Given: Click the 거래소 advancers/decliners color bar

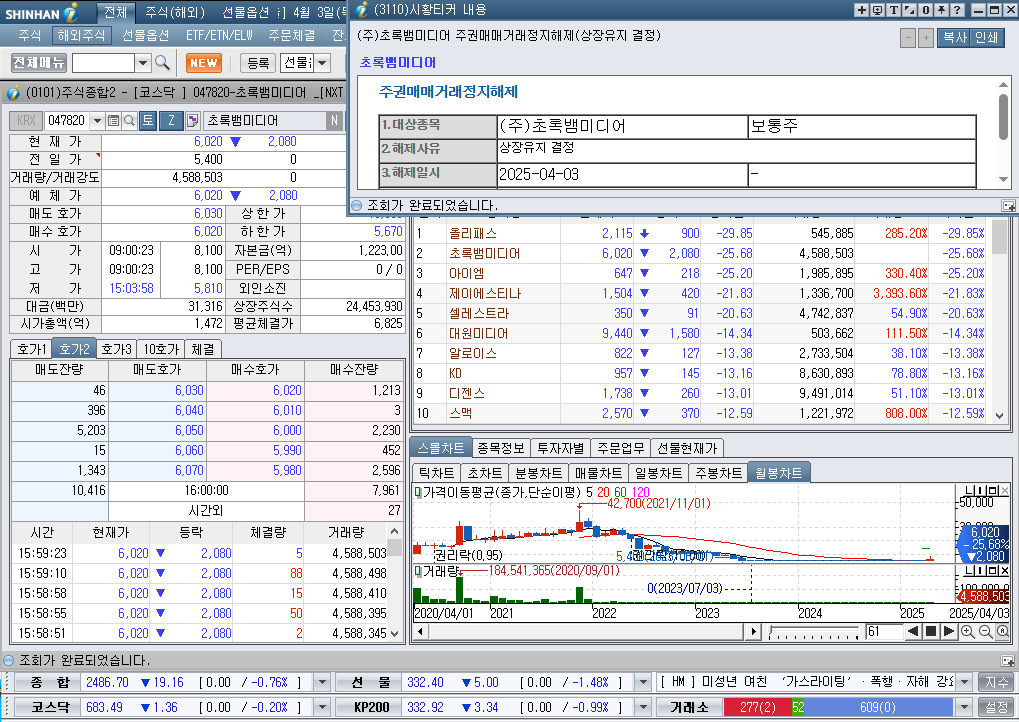Looking at the screenshot, I should pos(838,707).
